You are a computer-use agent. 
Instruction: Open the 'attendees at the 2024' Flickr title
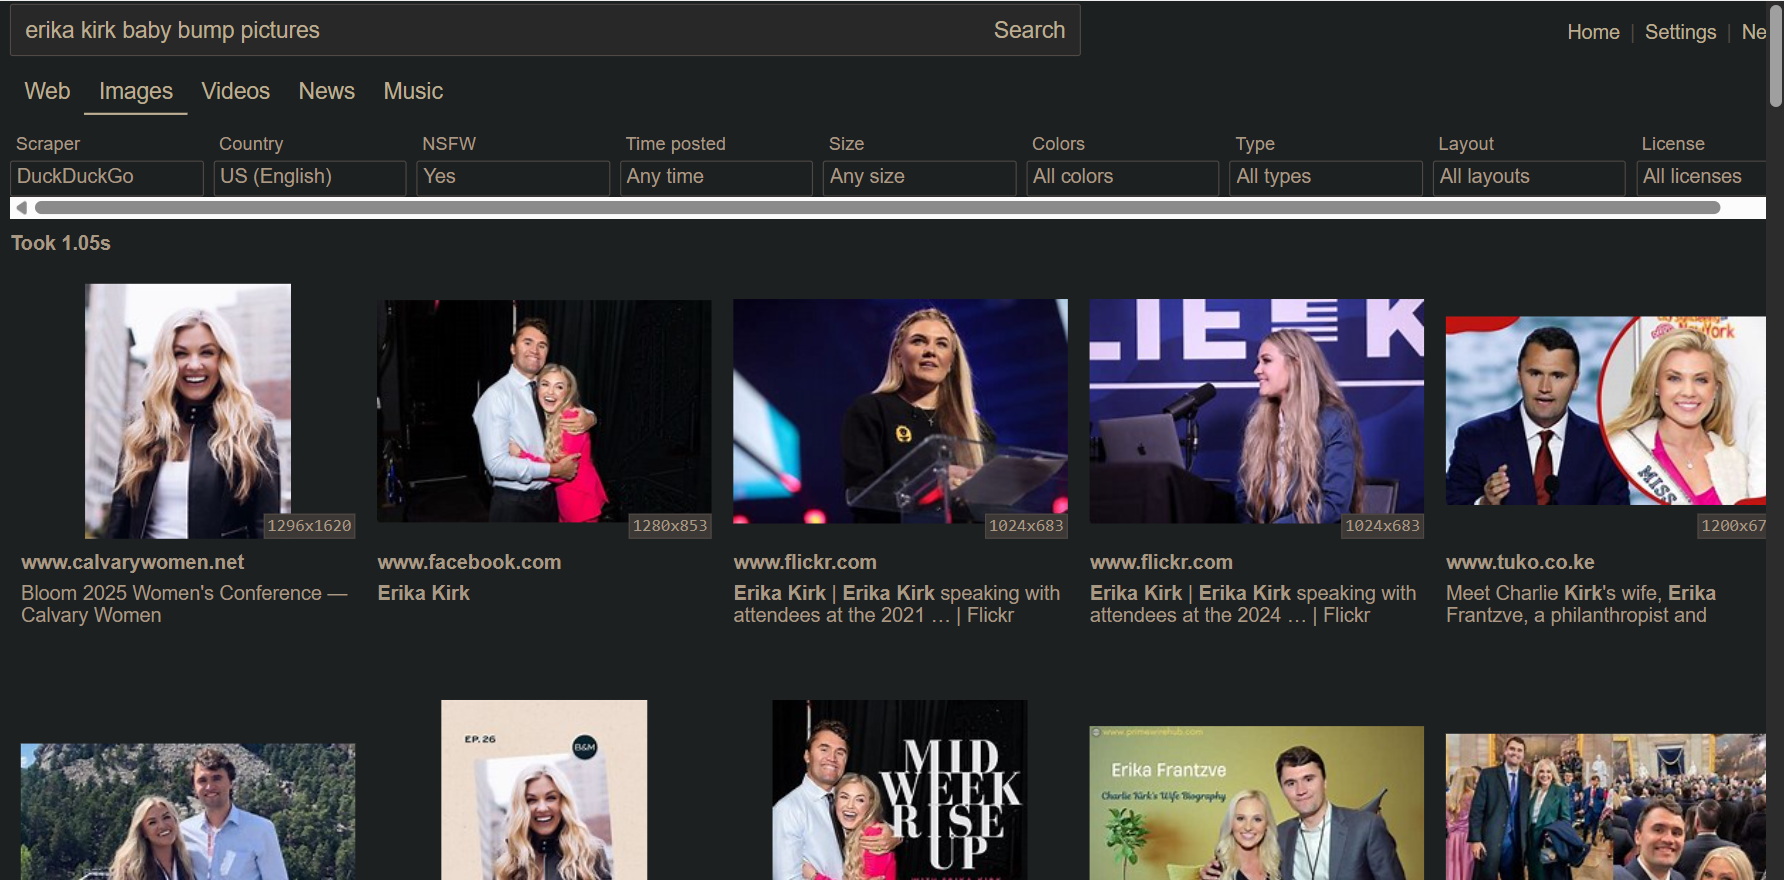pos(1253,604)
